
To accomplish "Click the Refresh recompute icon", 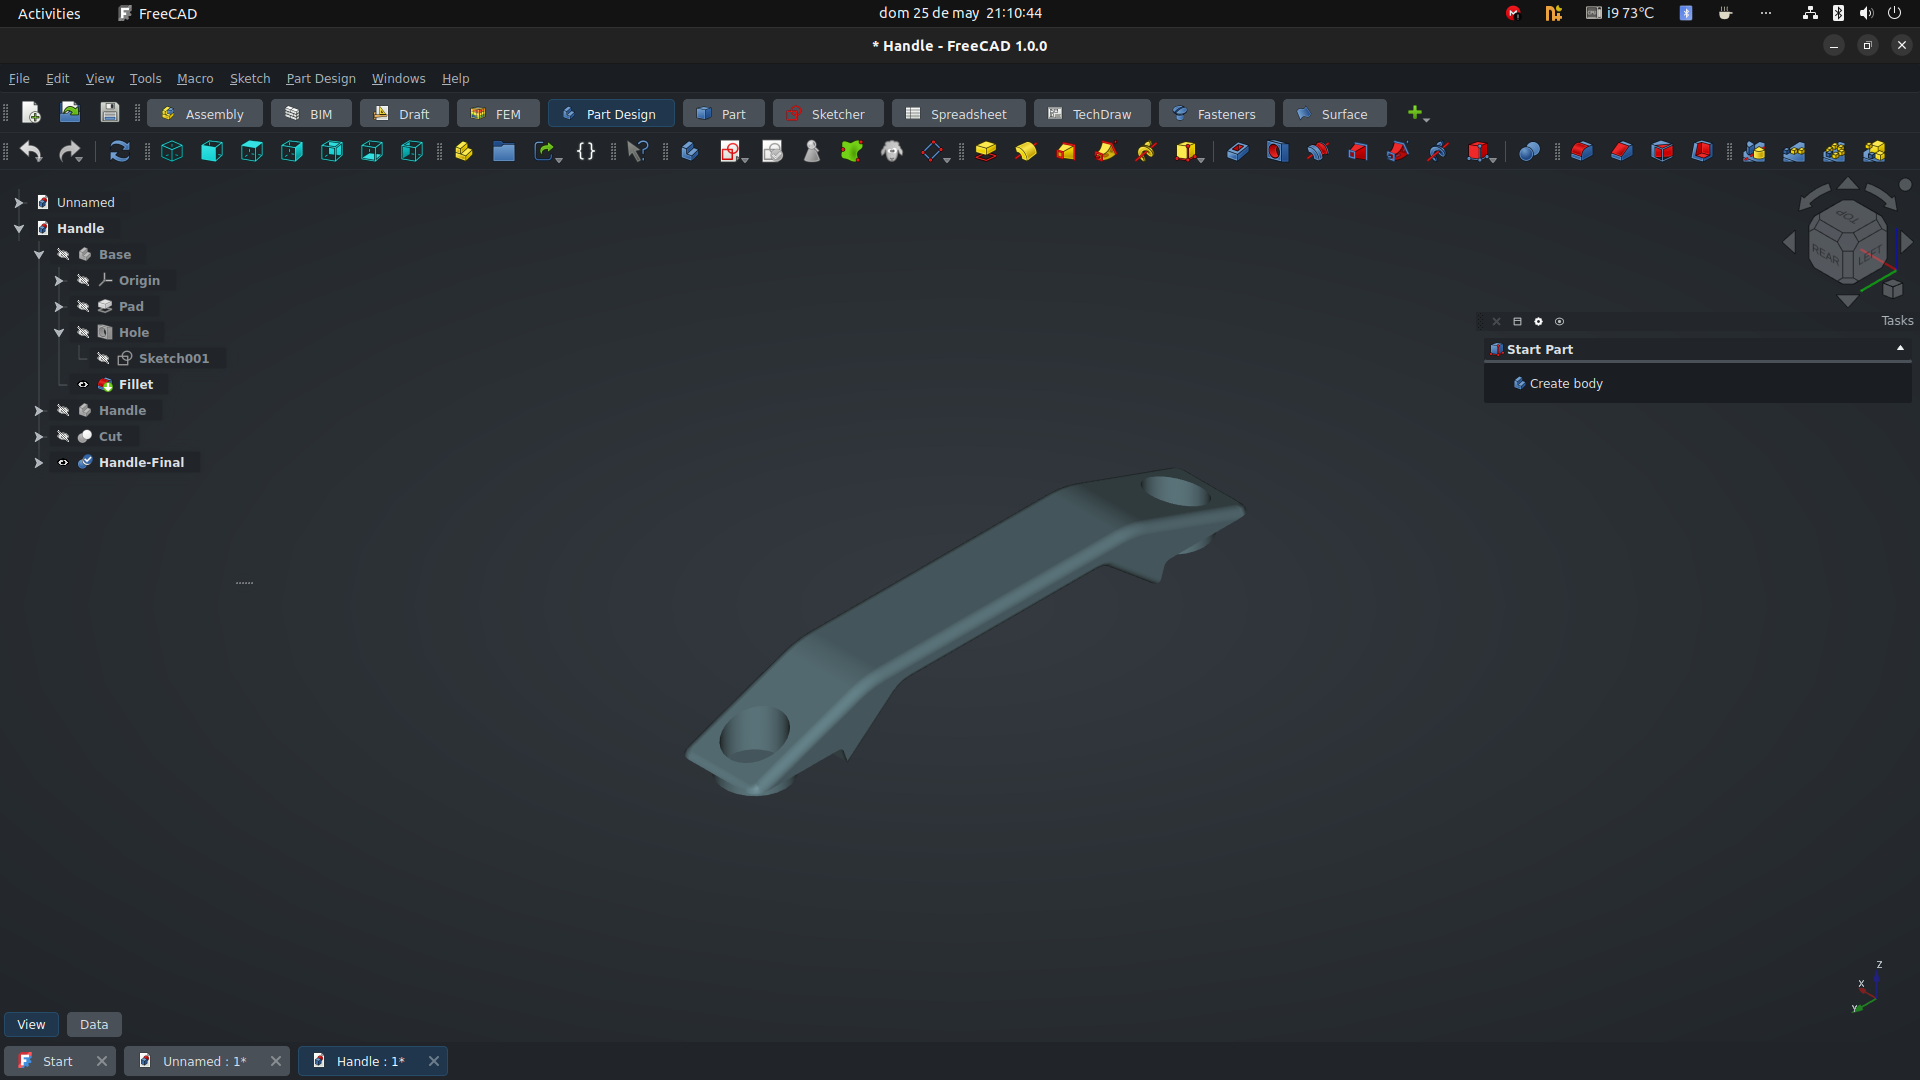I will [x=120, y=151].
